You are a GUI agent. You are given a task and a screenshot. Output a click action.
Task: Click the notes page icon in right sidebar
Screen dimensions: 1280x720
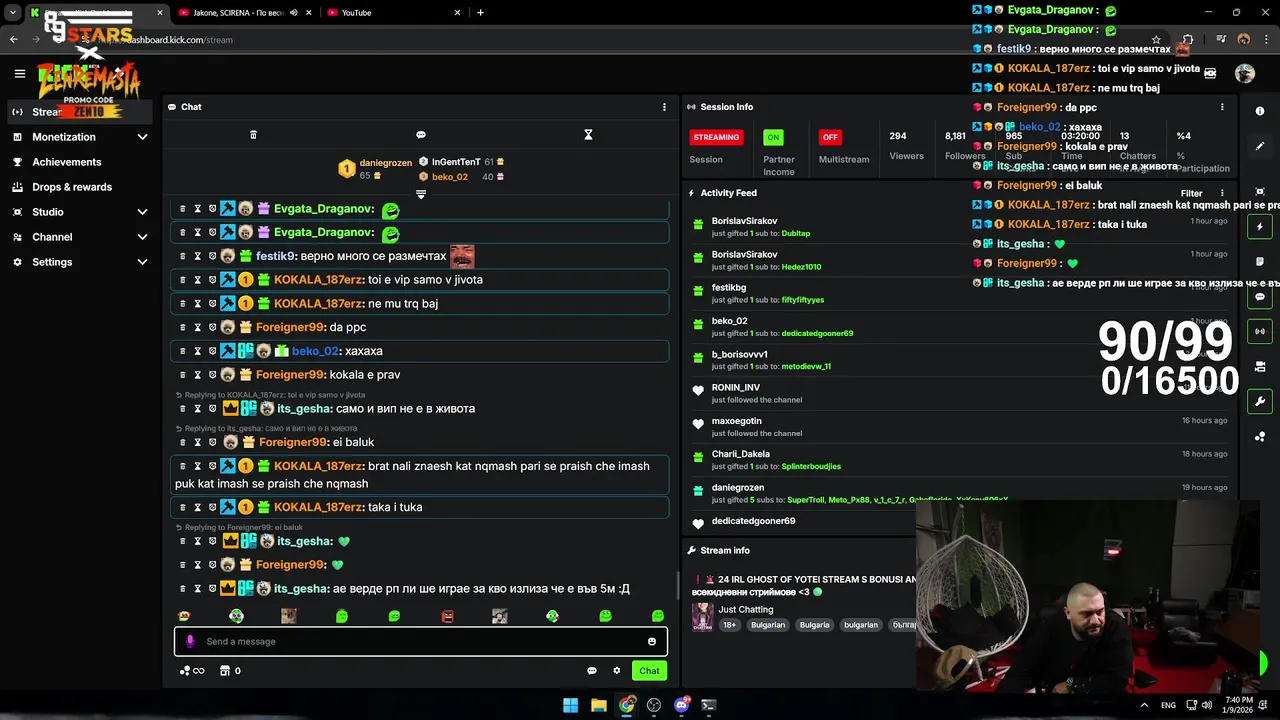coord(1260,262)
